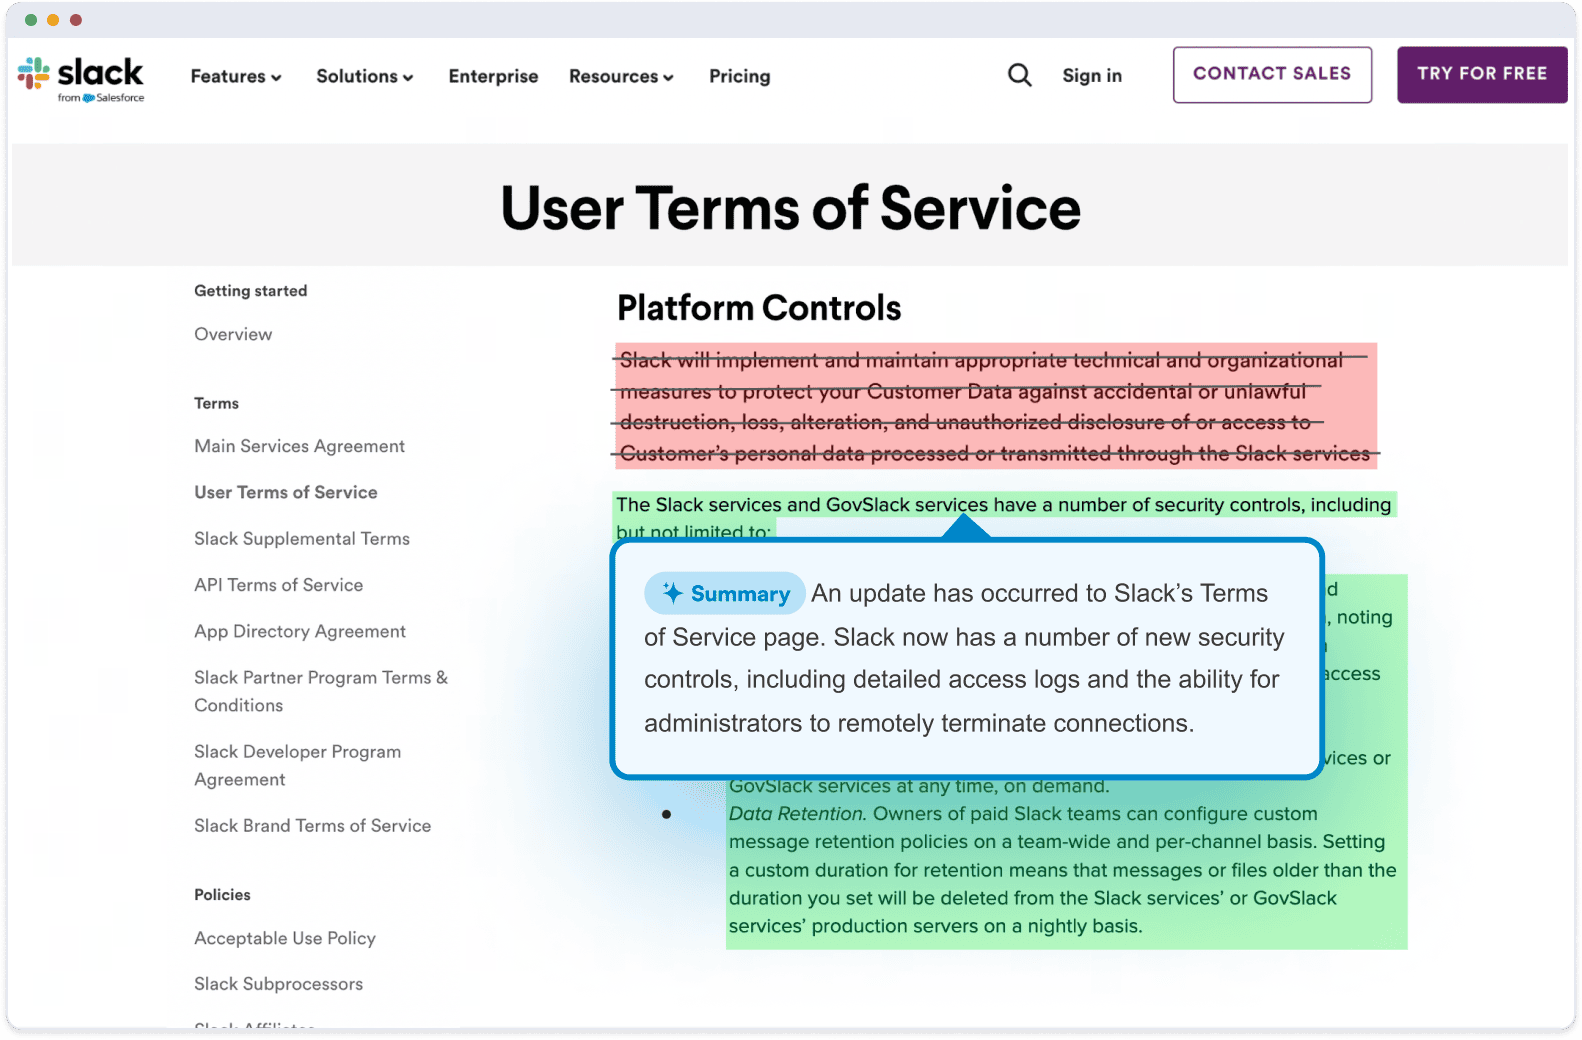This screenshot has width=1582, height=1040.
Task: Click the Platform Controls heading
Action: [759, 308]
